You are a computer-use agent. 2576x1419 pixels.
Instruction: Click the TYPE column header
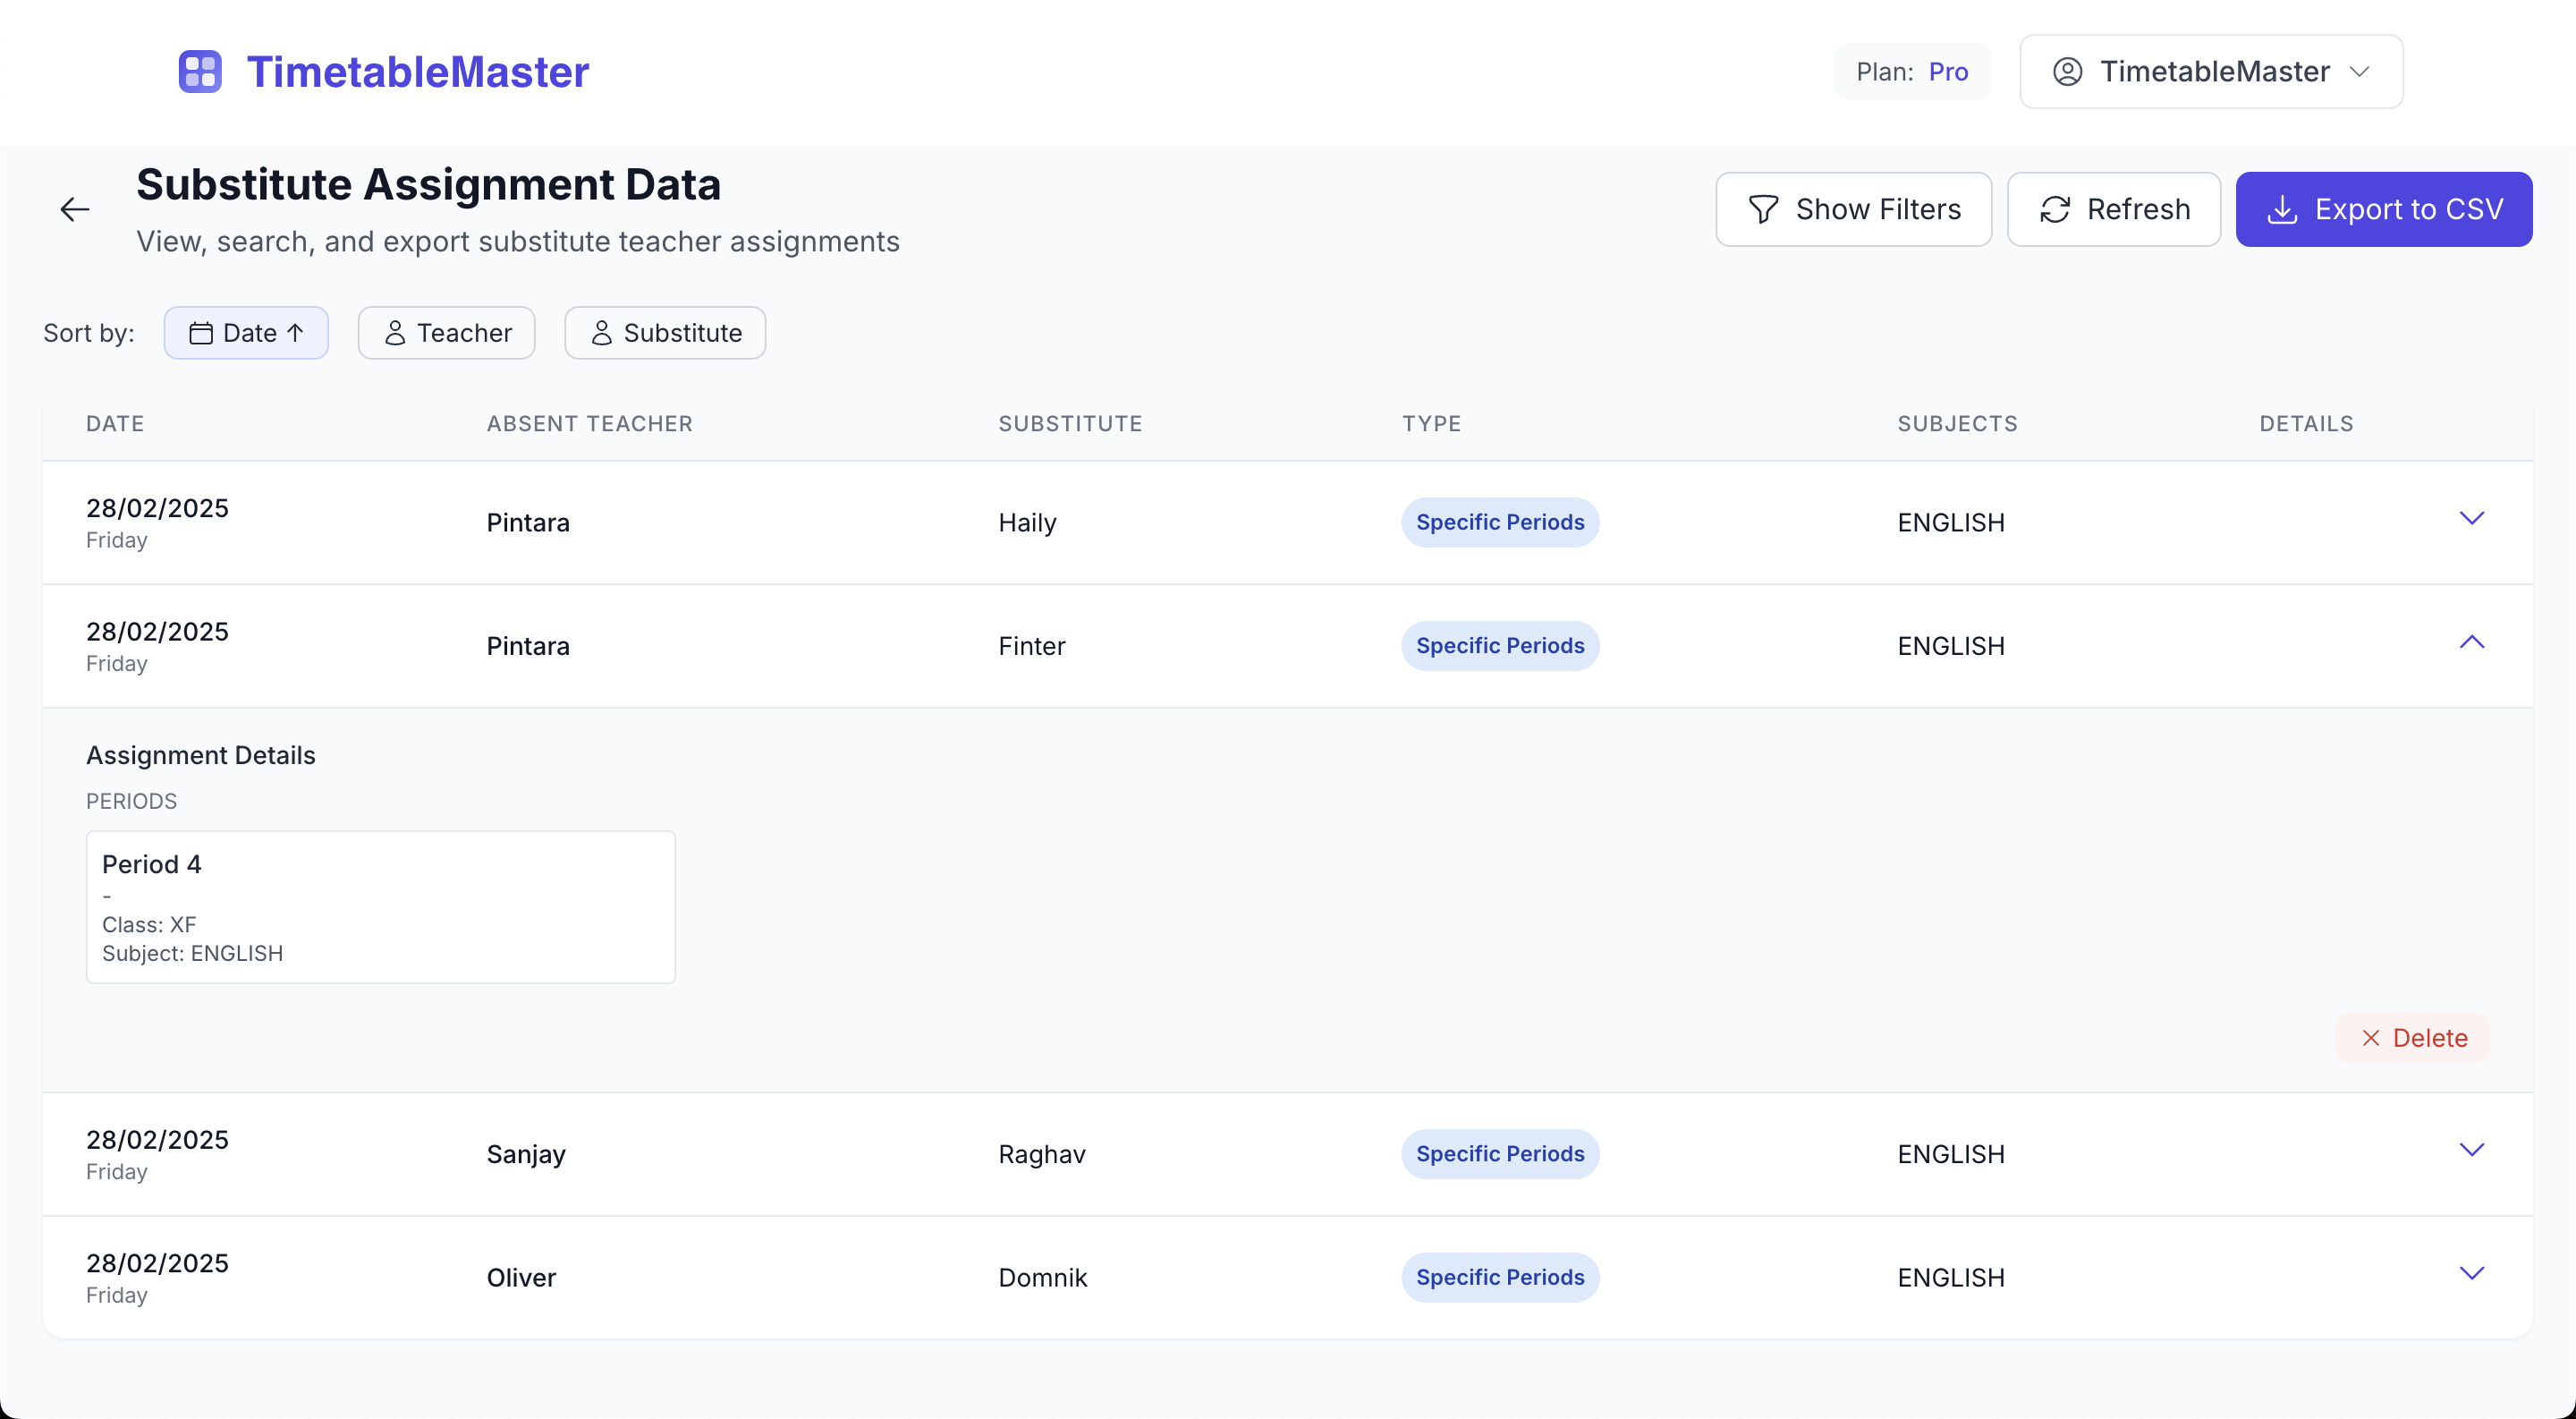click(1432, 423)
